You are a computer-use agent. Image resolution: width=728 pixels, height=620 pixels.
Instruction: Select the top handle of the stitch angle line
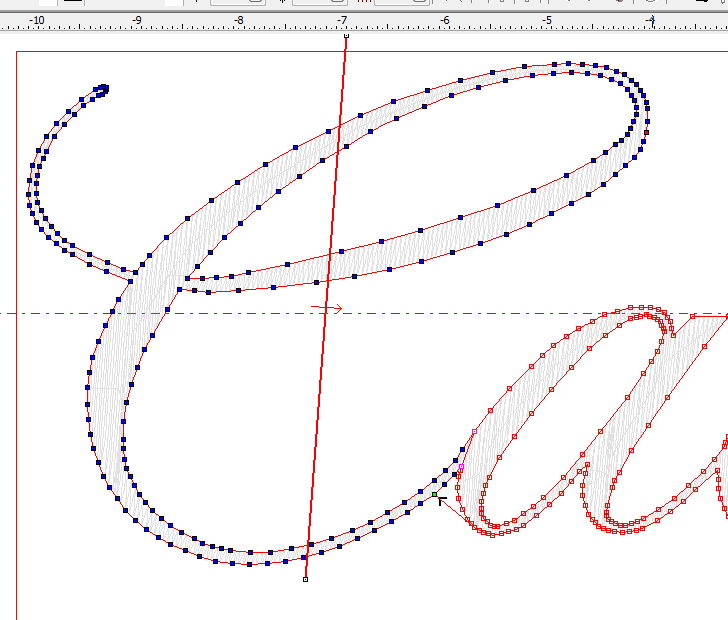(x=346, y=36)
